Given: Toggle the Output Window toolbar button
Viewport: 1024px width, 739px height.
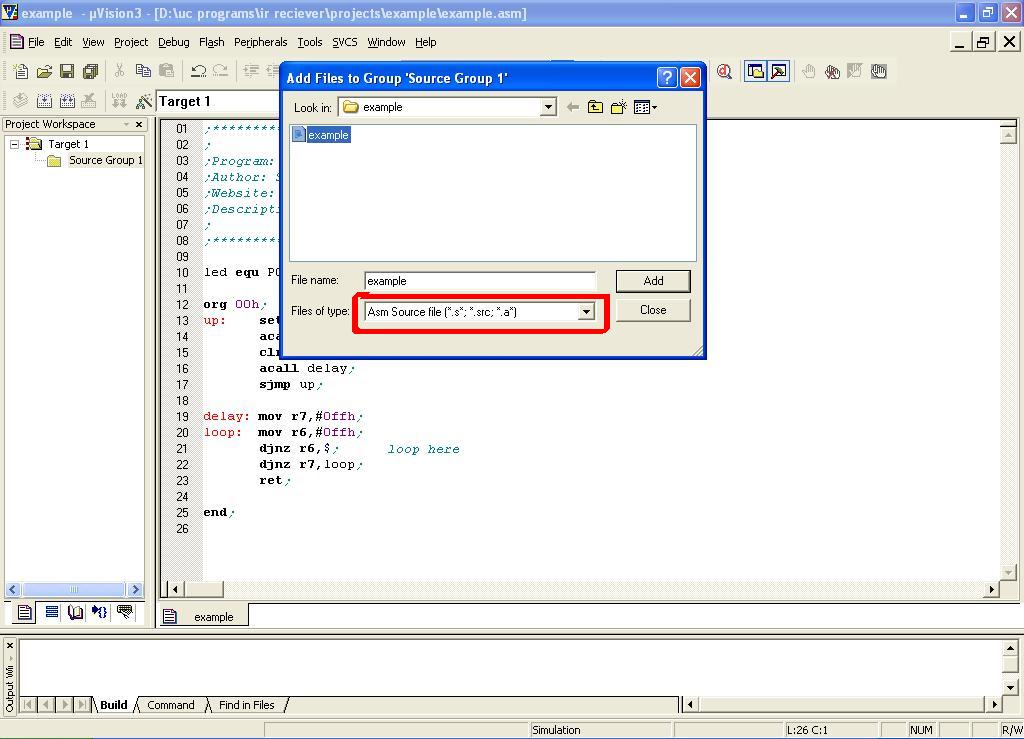Looking at the screenshot, I should click(x=778, y=71).
